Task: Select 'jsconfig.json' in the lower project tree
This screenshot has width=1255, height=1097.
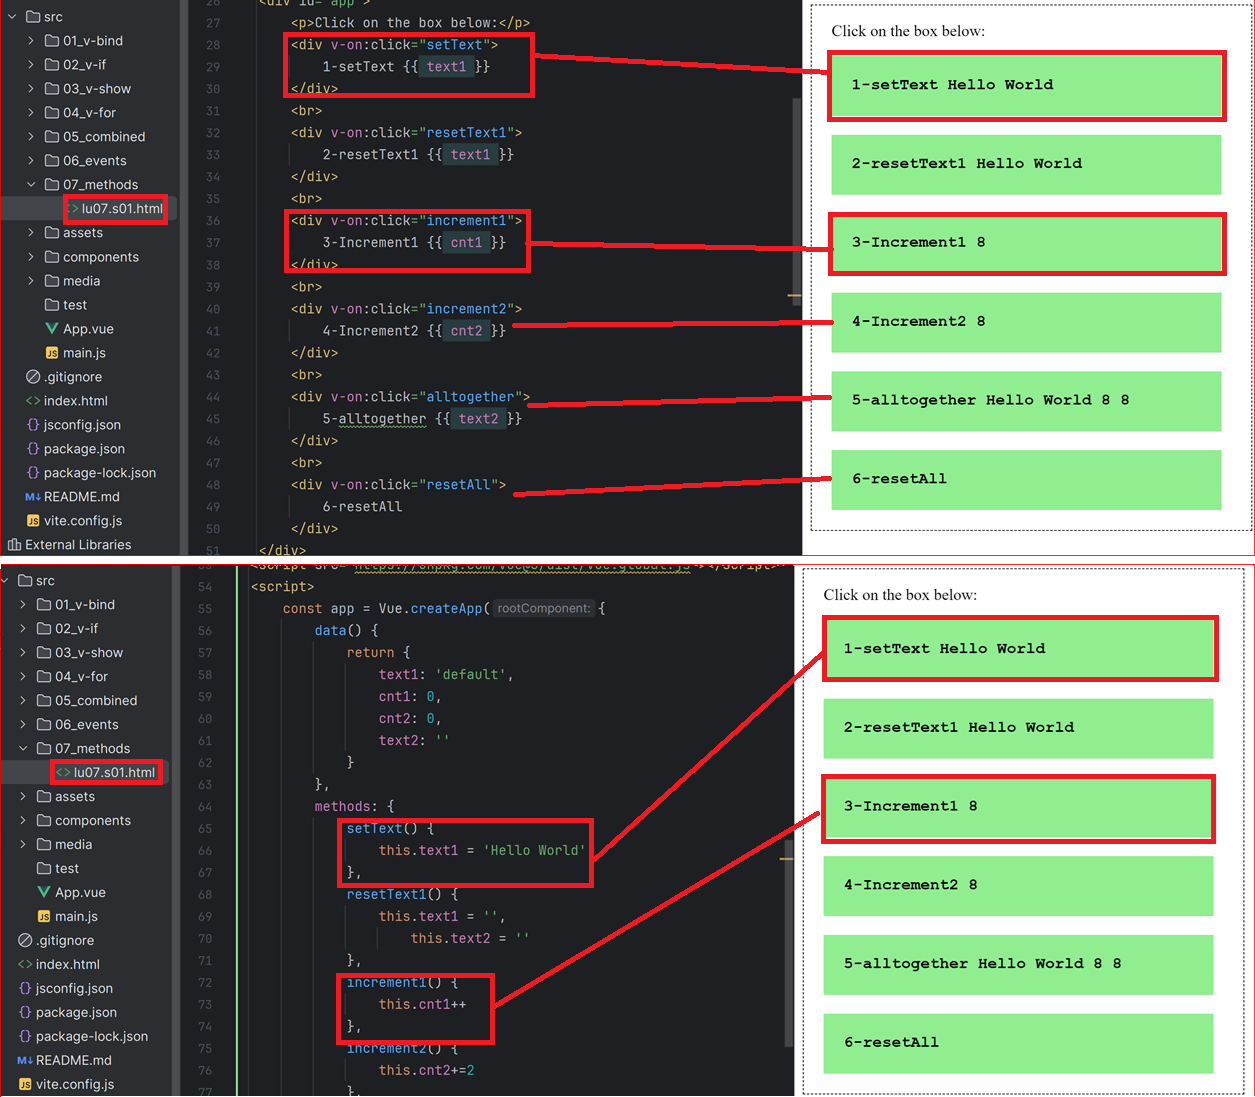Action: (x=74, y=989)
